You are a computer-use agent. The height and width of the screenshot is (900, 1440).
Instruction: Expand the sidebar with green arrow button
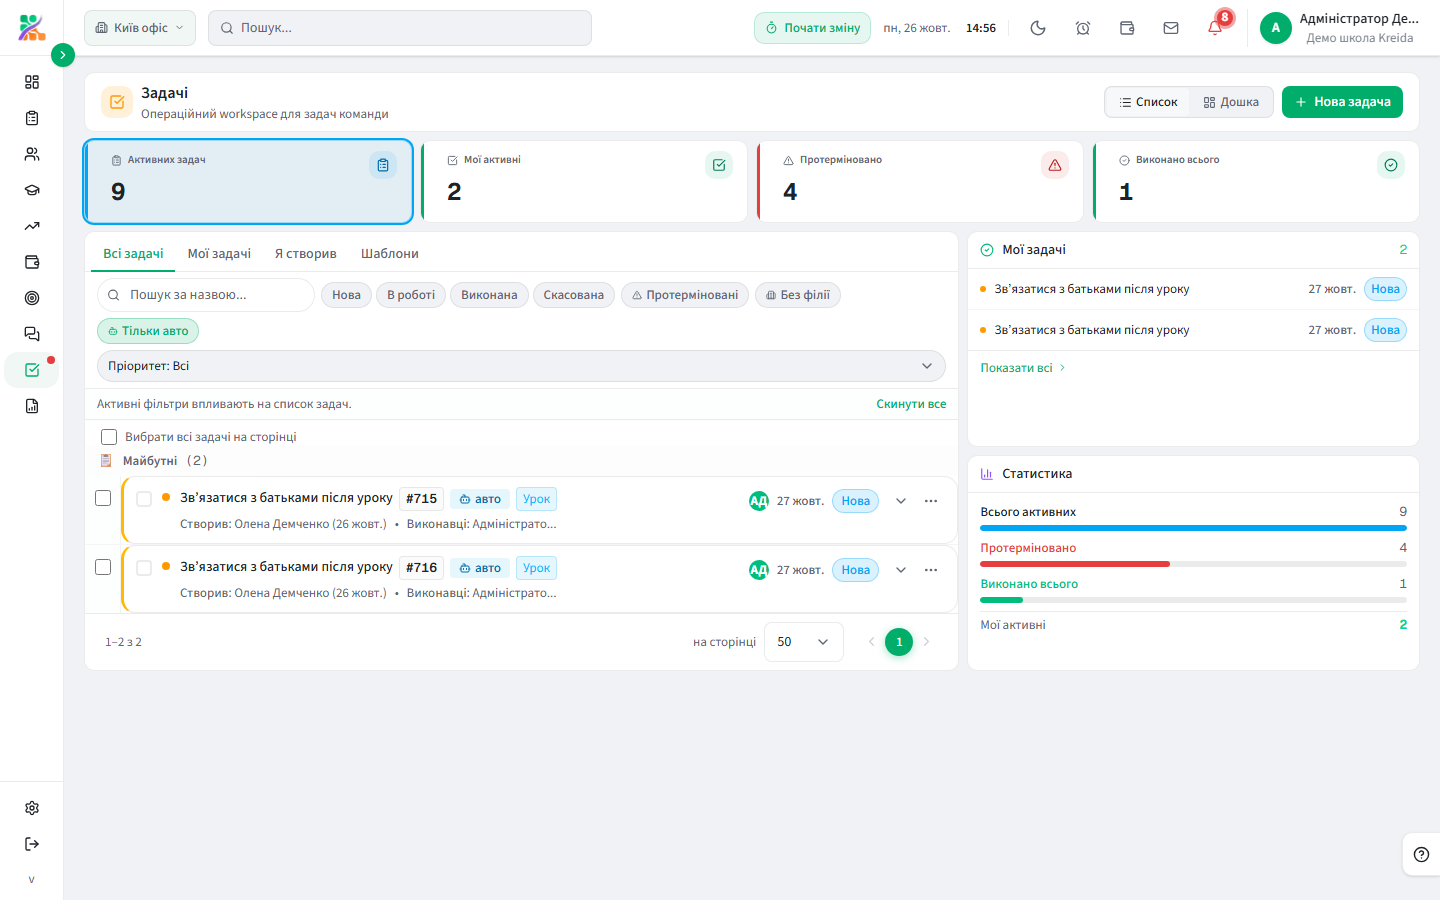(x=62, y=55)
